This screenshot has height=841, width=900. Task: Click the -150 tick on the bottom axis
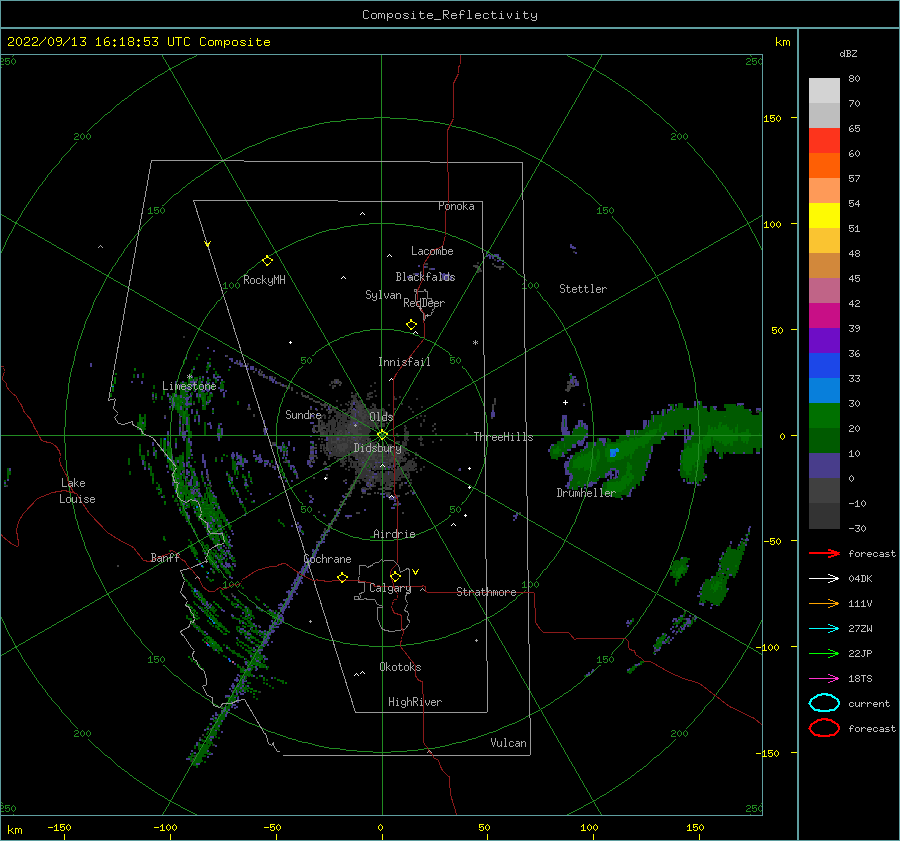(59, 827)
